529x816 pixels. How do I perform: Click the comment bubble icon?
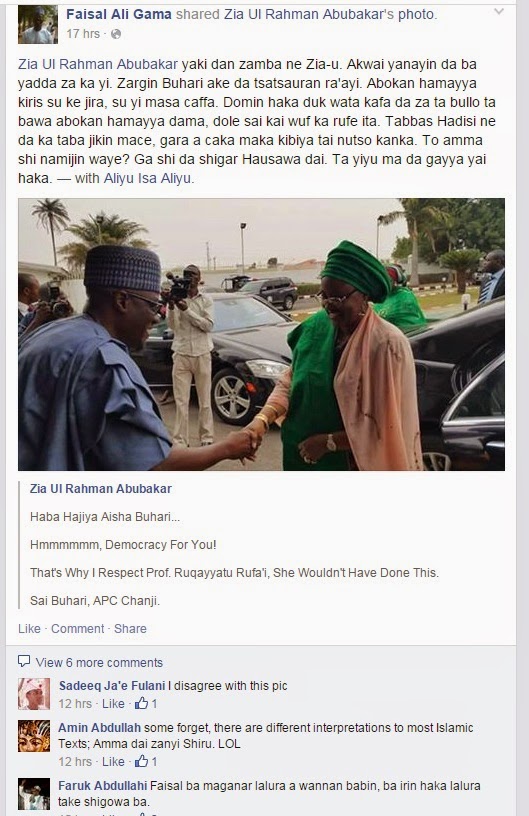click(24, 661)
